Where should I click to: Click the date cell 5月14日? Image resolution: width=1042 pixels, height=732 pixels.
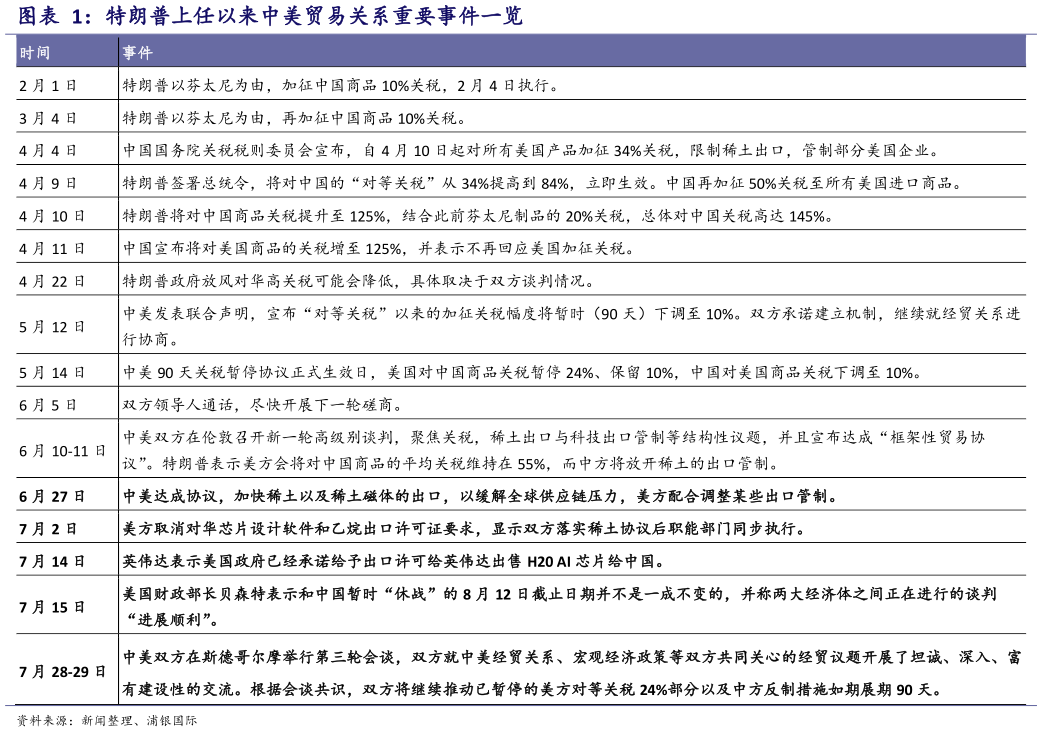coord(52,373)
